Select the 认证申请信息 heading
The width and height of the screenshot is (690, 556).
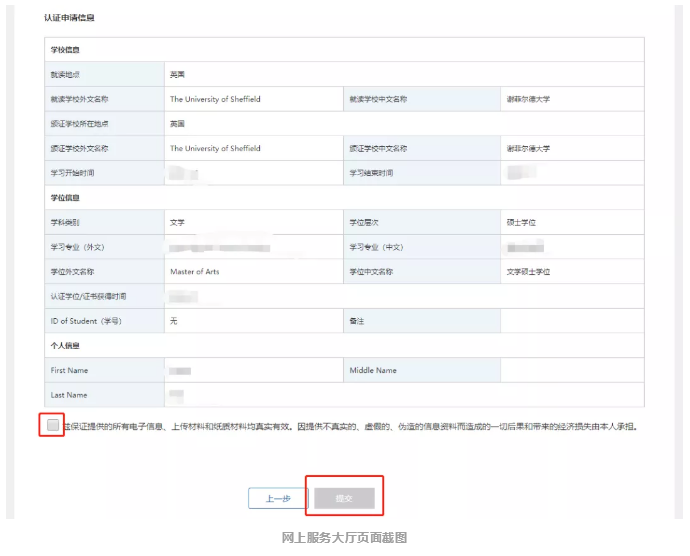[69, 18]
